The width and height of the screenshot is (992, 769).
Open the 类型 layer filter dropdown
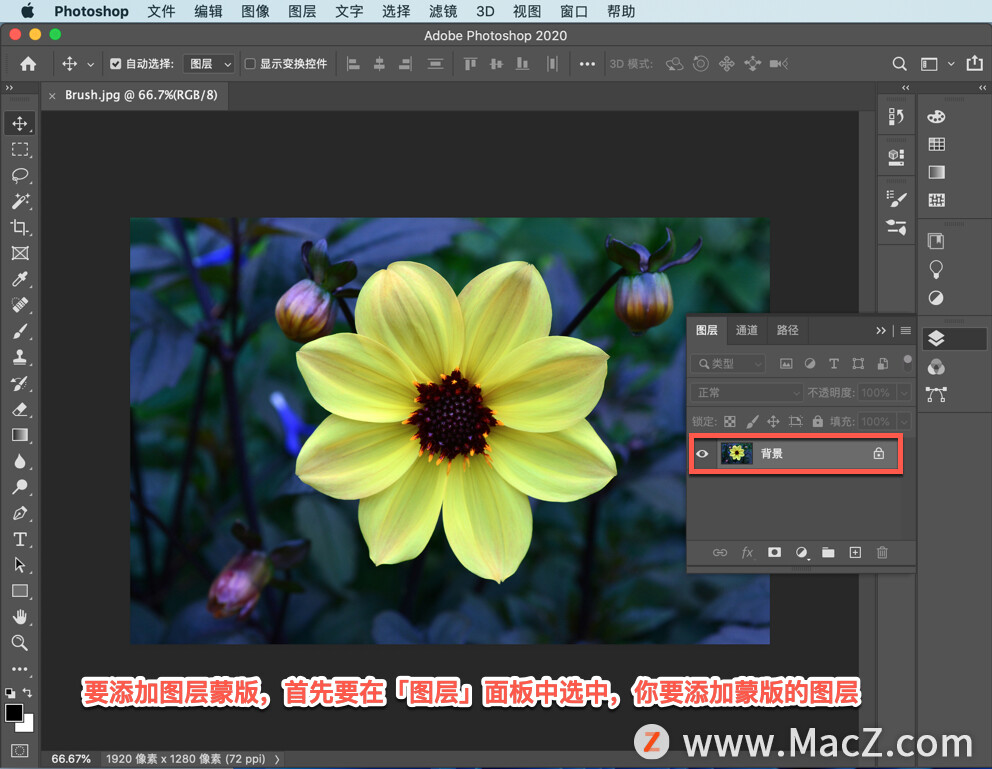tap(728, 364)
